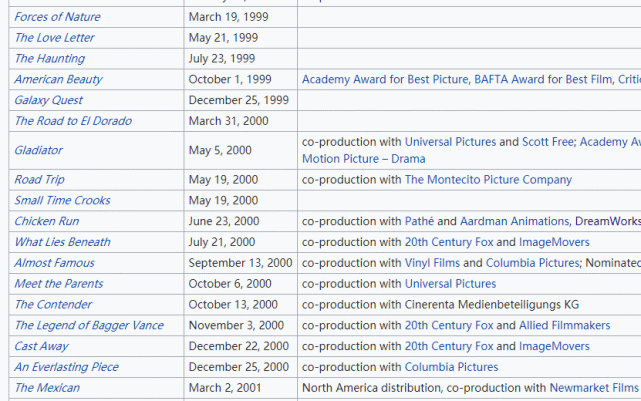Open the What Lies Beneath link
The image size is (641, 401).
tap(62, 242)
